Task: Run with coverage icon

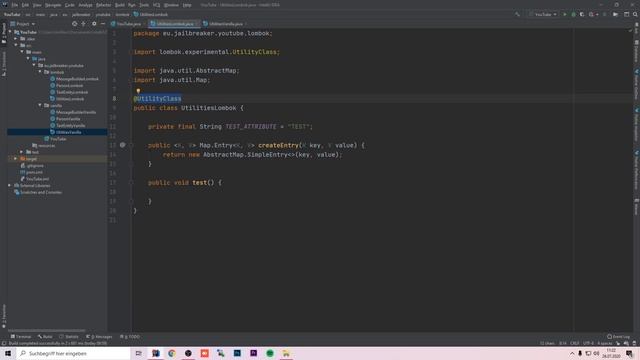Action: tap(582, 14)
